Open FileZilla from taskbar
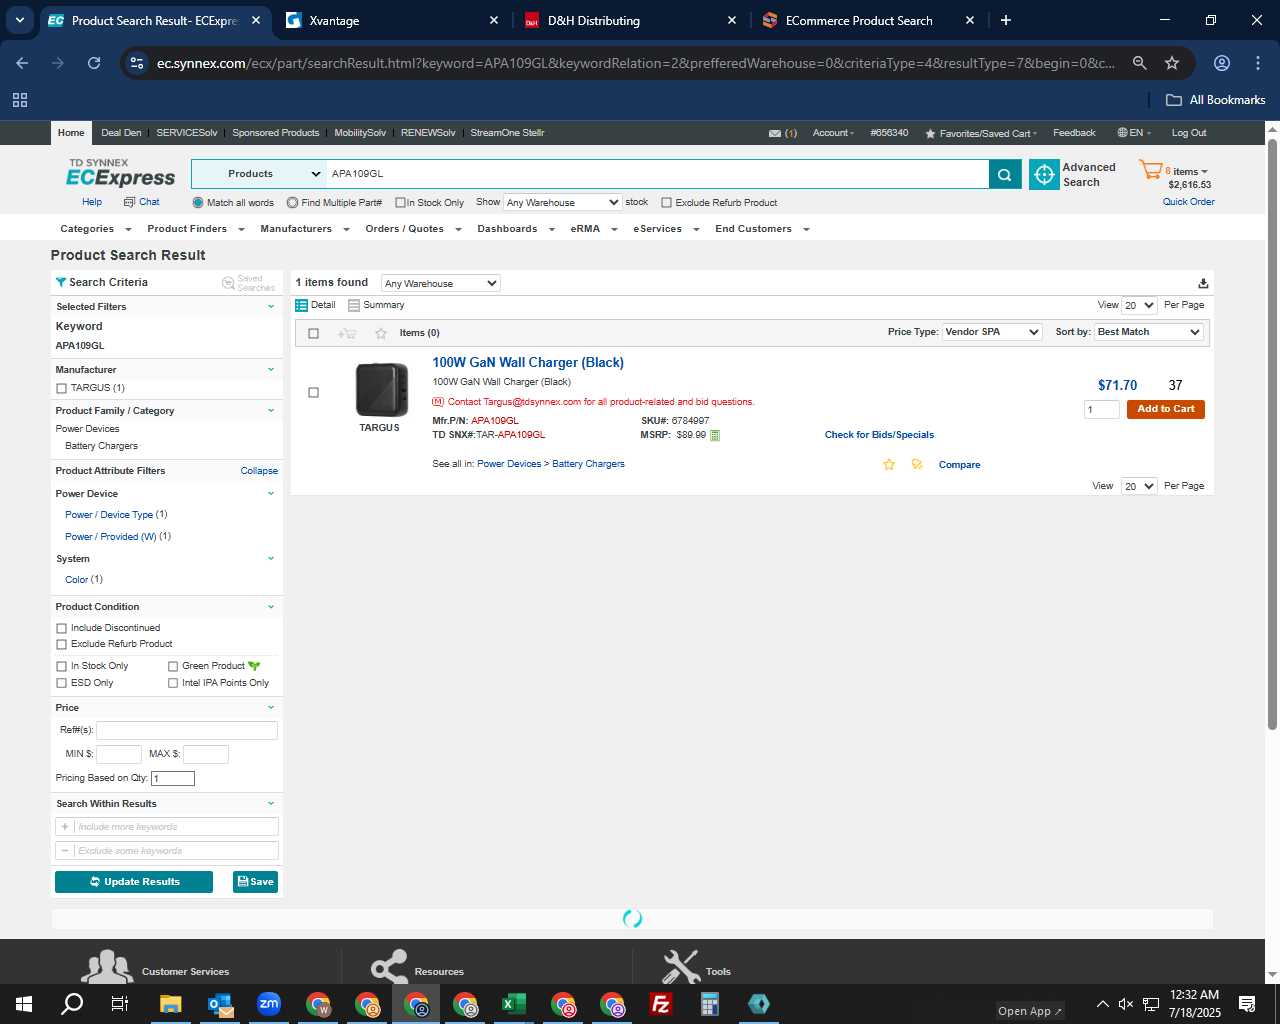1280x1024 pixels. [x=661, y=1004]
